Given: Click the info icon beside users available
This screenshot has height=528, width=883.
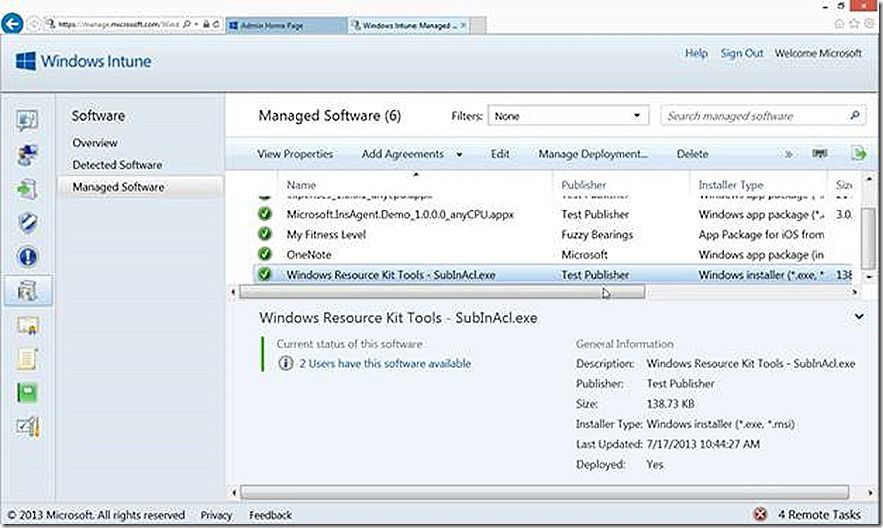Looking at the screenshot, I should tap(286, 363).
